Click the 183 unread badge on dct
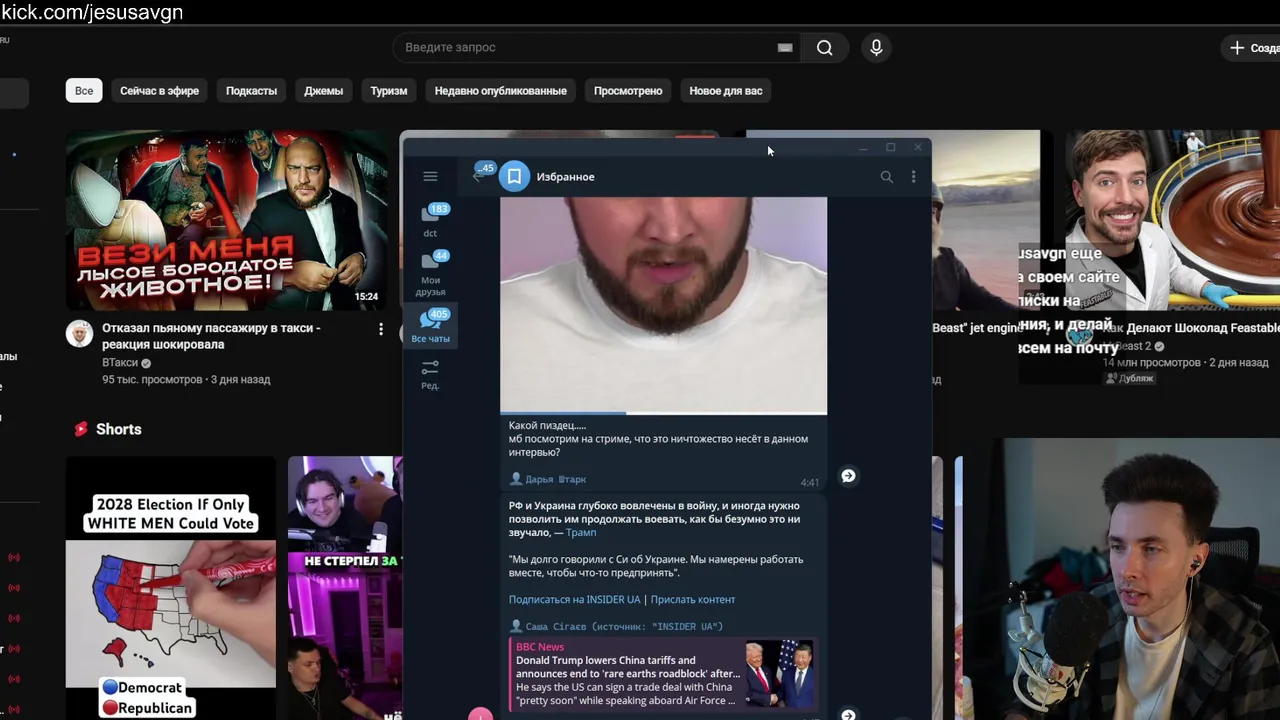This screenshot has width=1280, height=720. 439,209
